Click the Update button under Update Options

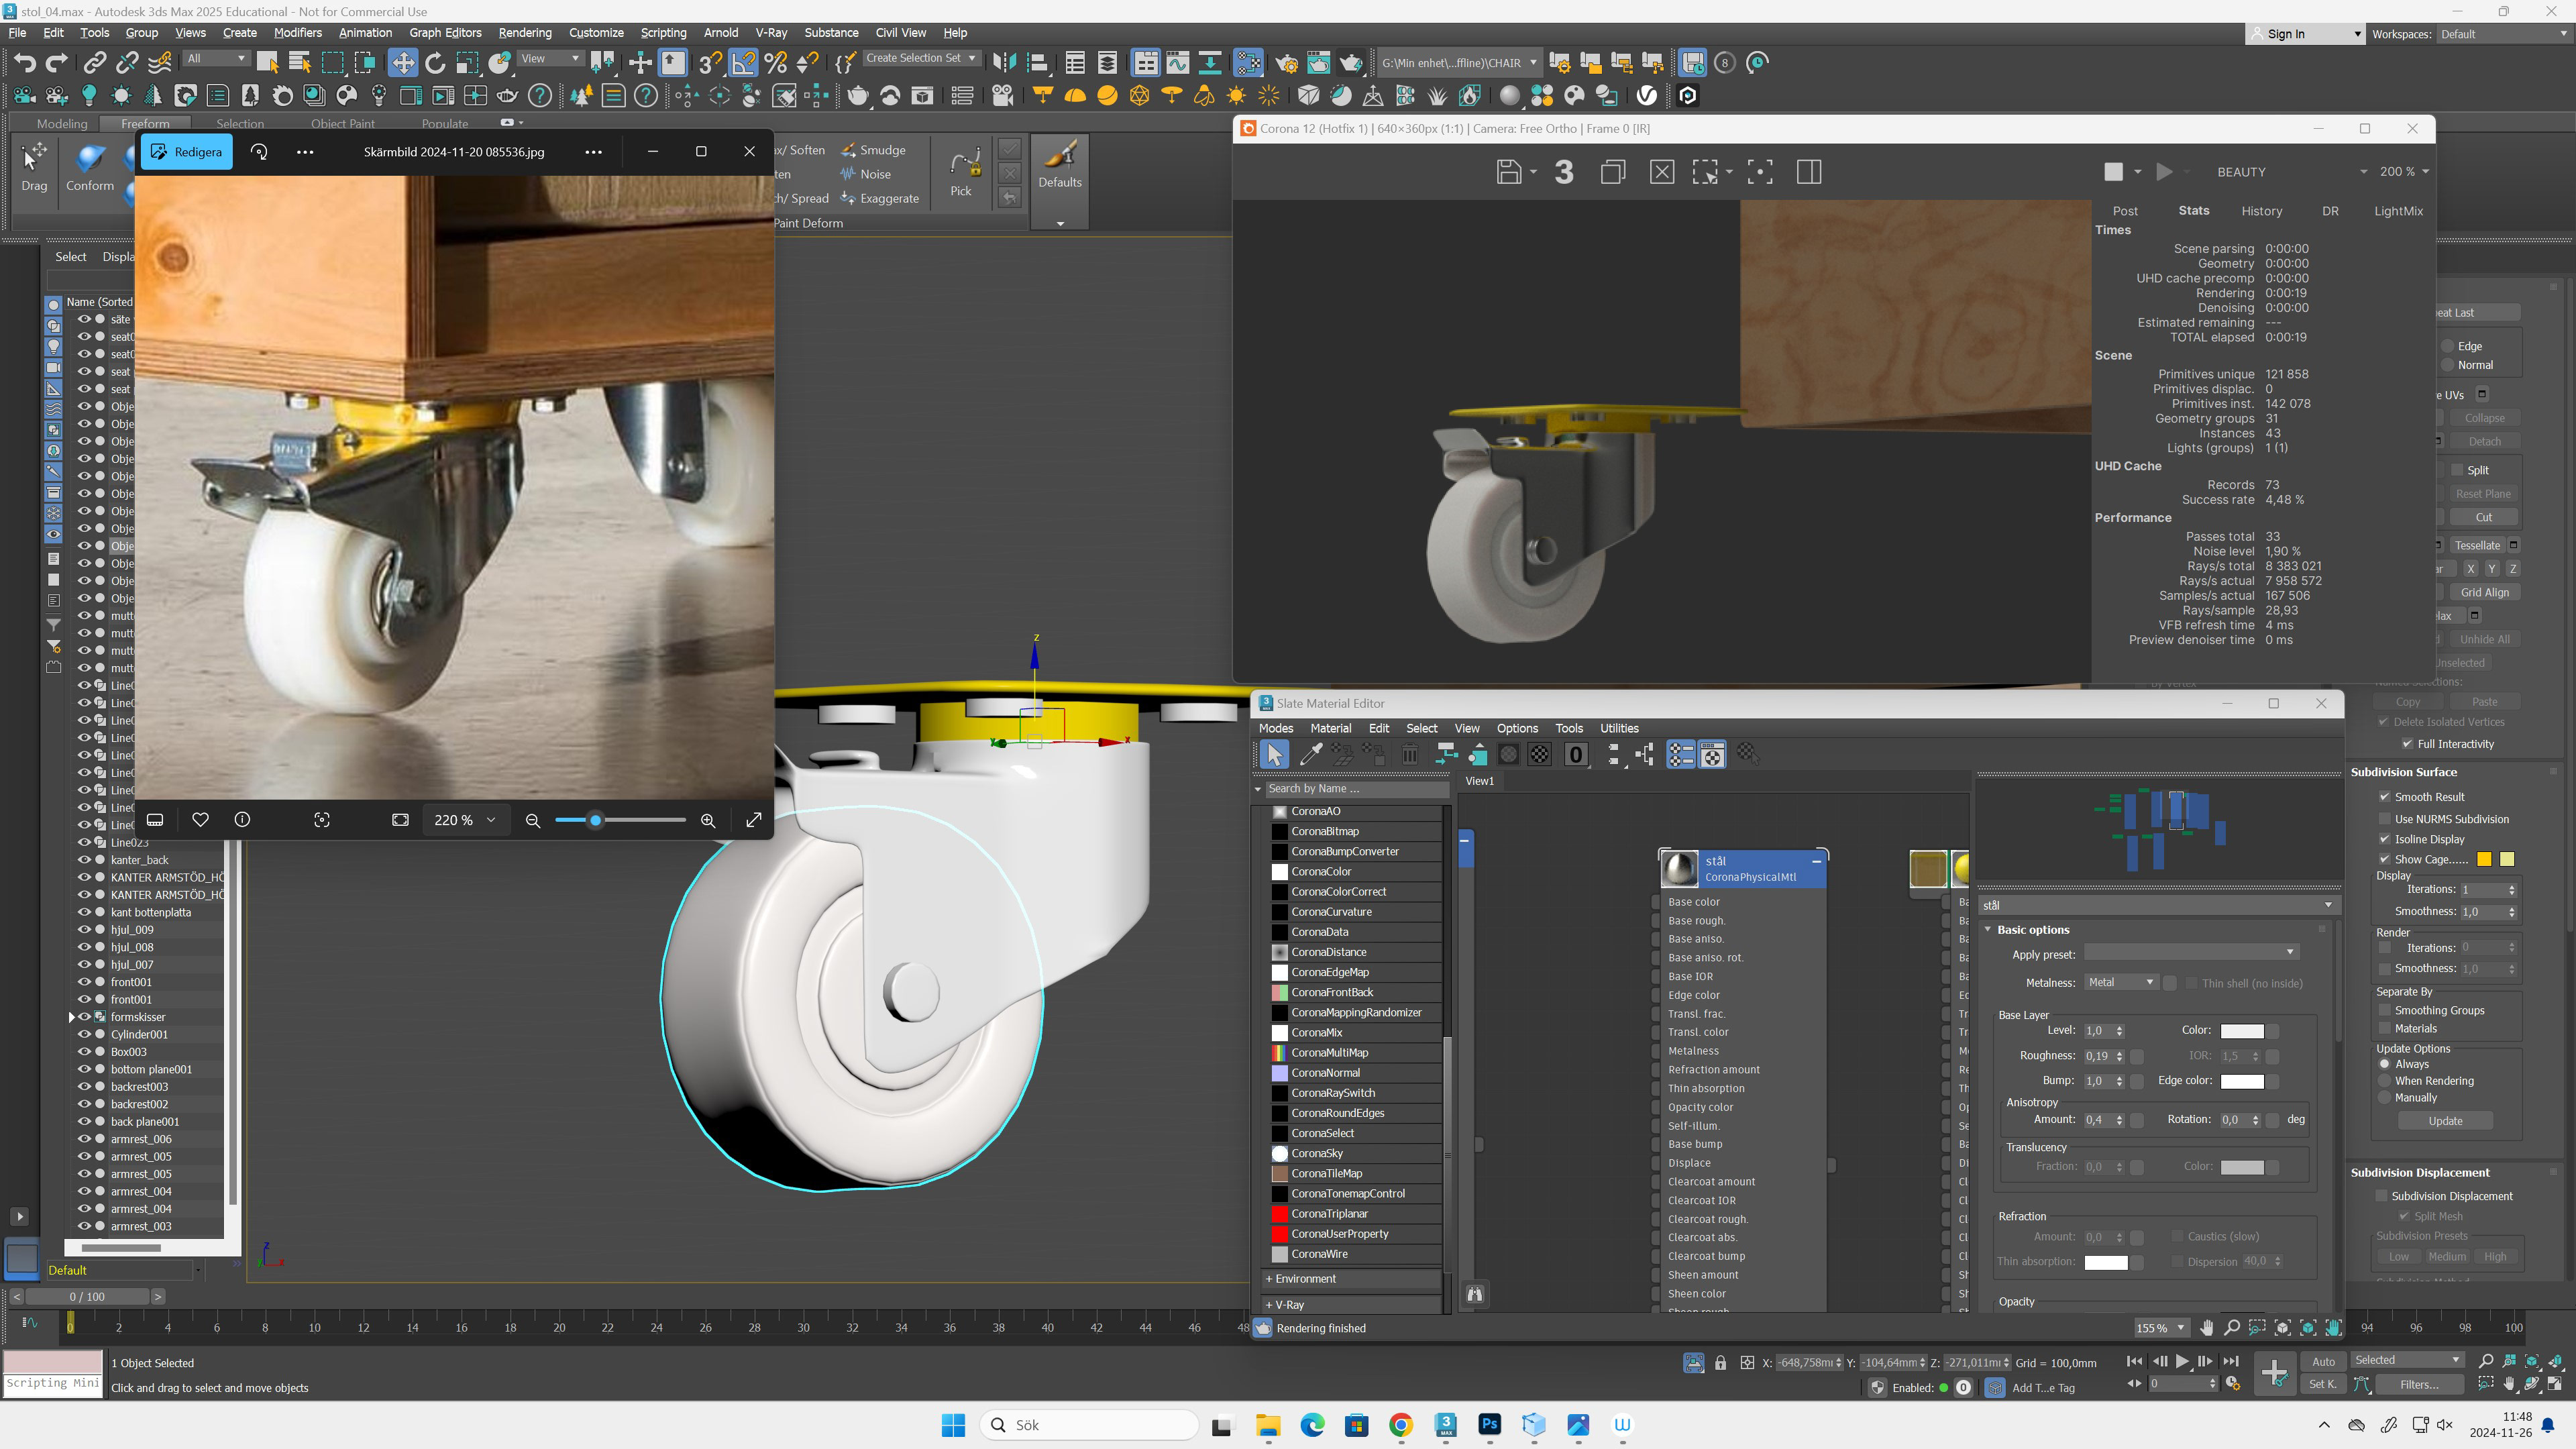pos(2445,1121)
